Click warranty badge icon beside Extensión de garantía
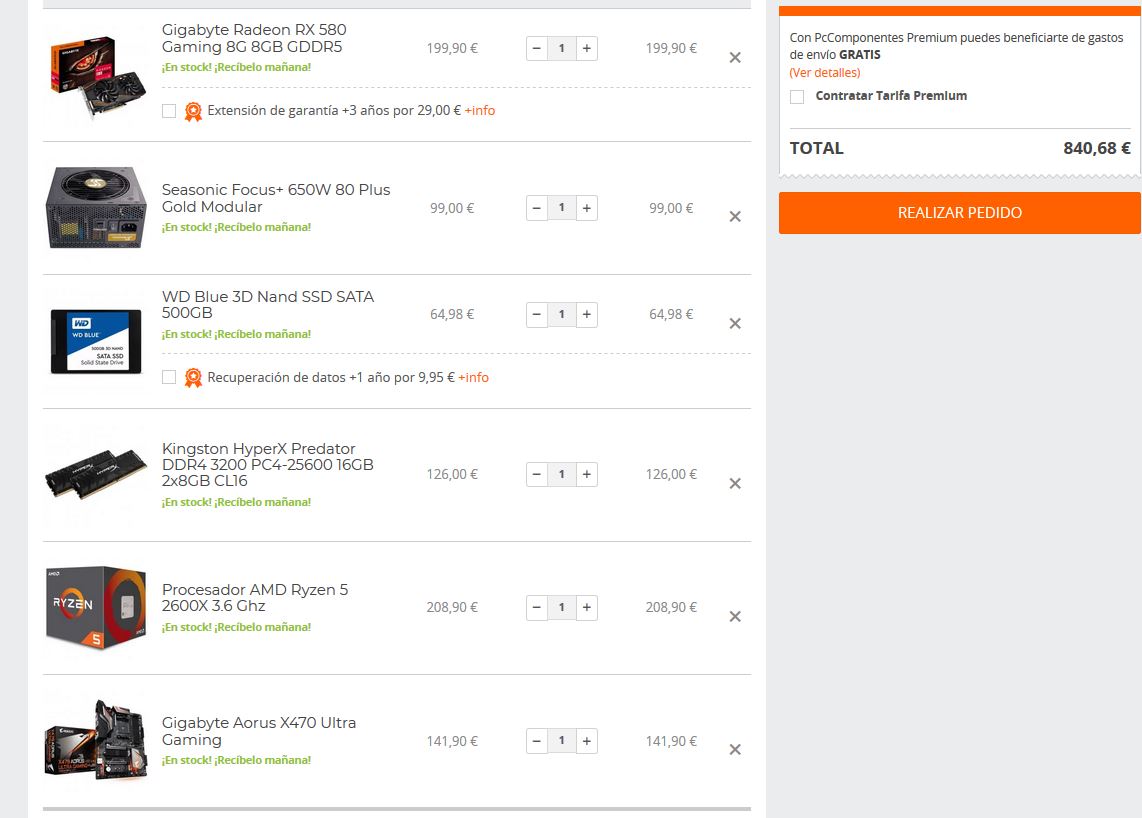The image size is (1142, 818). [x=193, y=111]
